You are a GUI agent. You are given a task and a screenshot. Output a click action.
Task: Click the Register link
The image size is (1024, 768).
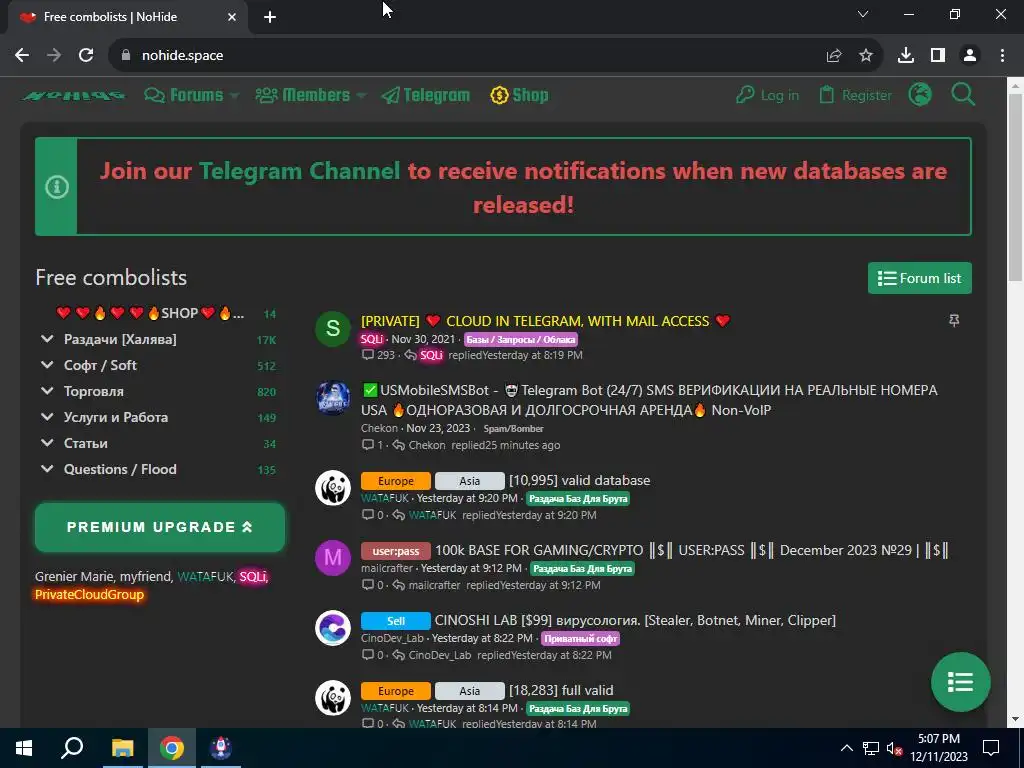coord(855,95)
